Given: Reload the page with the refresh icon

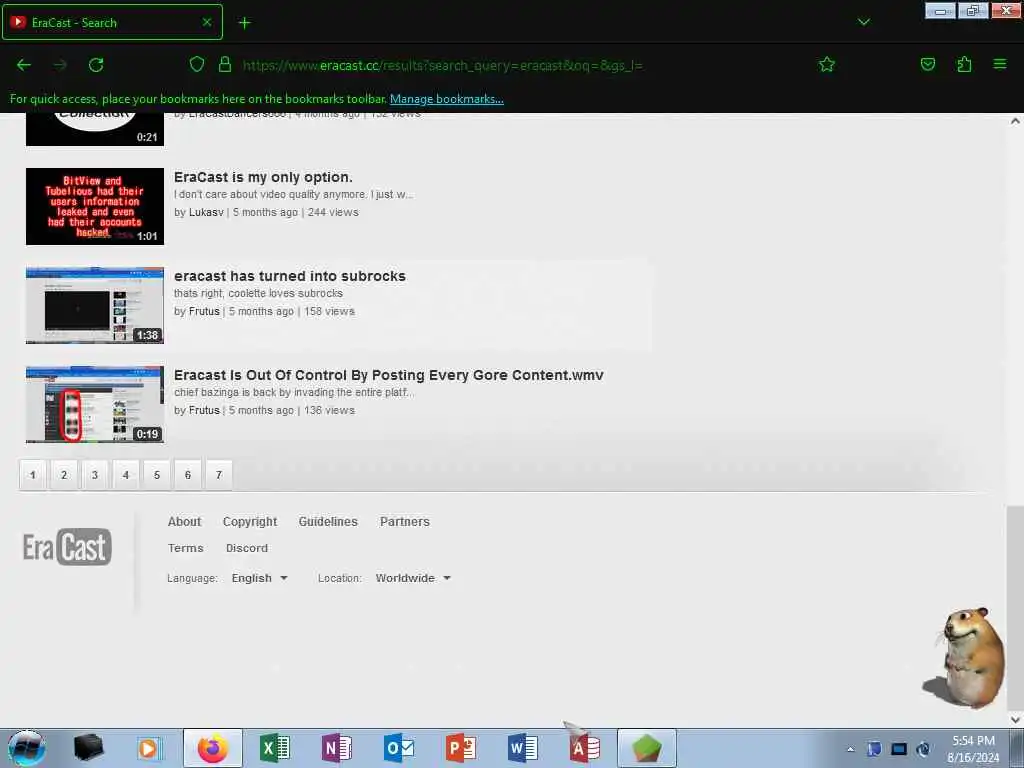Looking at the screenshot, I should [x=96, y=65].
